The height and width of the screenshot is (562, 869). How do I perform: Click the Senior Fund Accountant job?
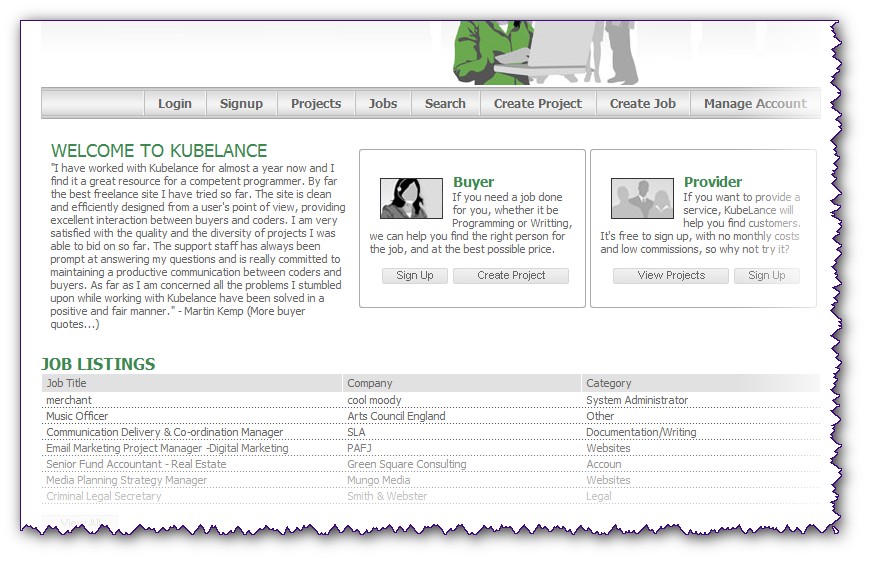pos(136,464)
